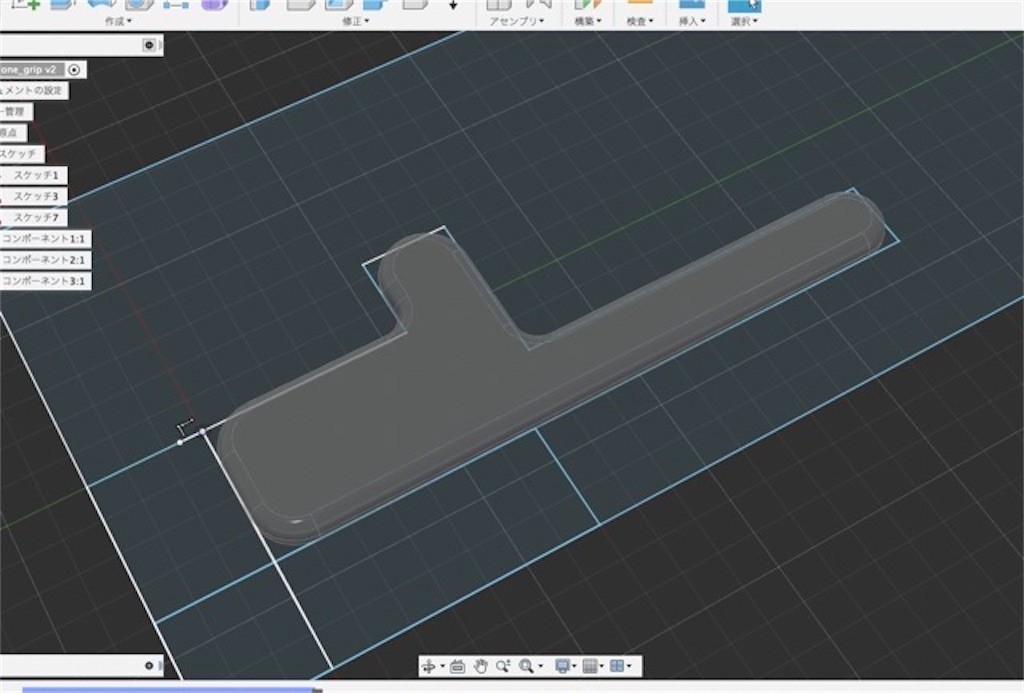Activate the Zoom magnifier tool

coord(503,666)
